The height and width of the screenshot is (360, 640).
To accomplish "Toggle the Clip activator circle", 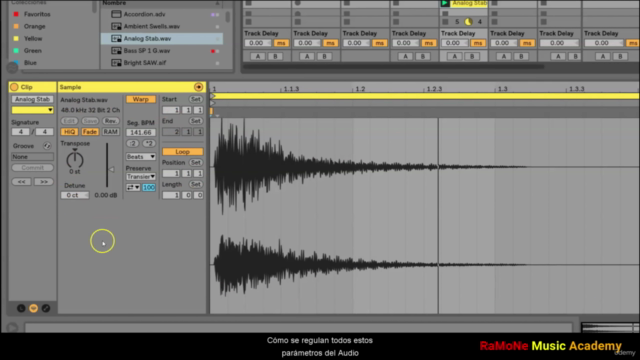I will coord(14,87).
